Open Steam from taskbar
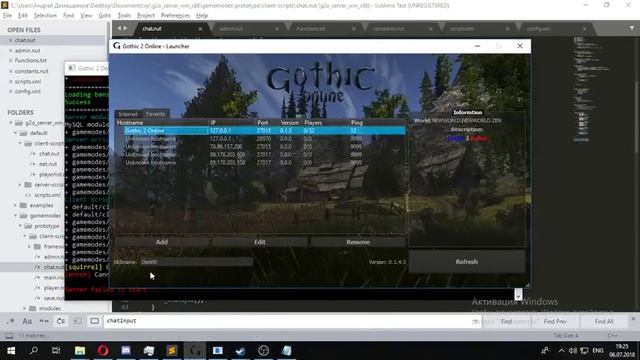This screenshot has width=640, height=360. point(240,351)
